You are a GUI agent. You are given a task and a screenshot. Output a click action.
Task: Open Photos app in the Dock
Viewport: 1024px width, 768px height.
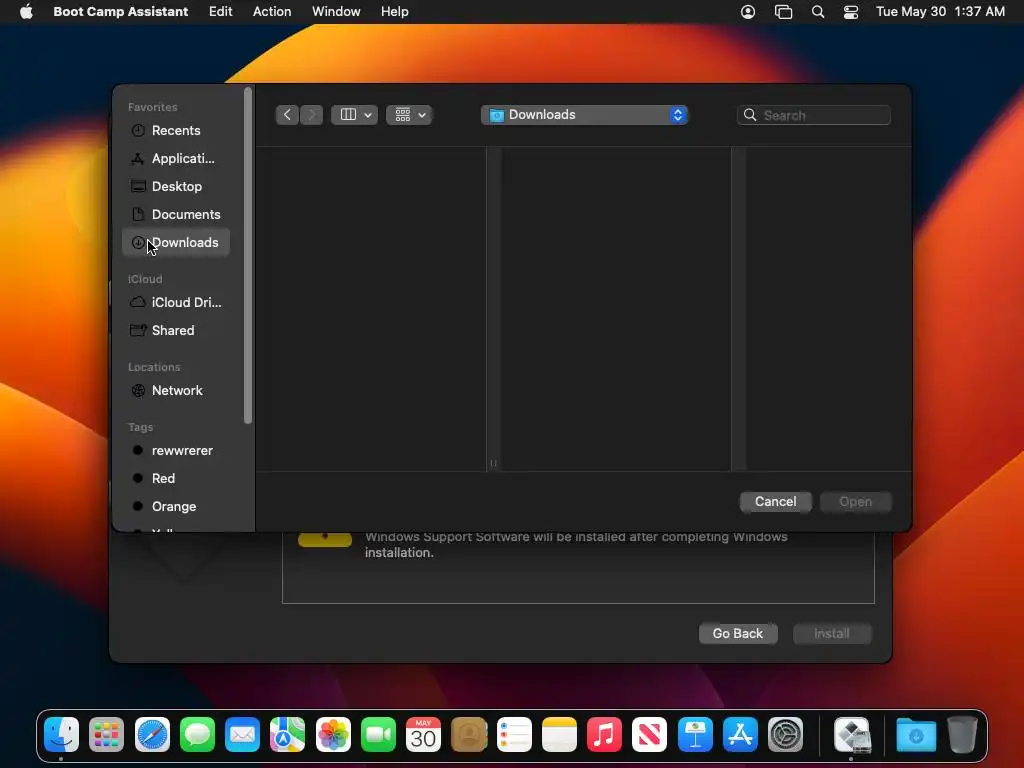[333, 735]
